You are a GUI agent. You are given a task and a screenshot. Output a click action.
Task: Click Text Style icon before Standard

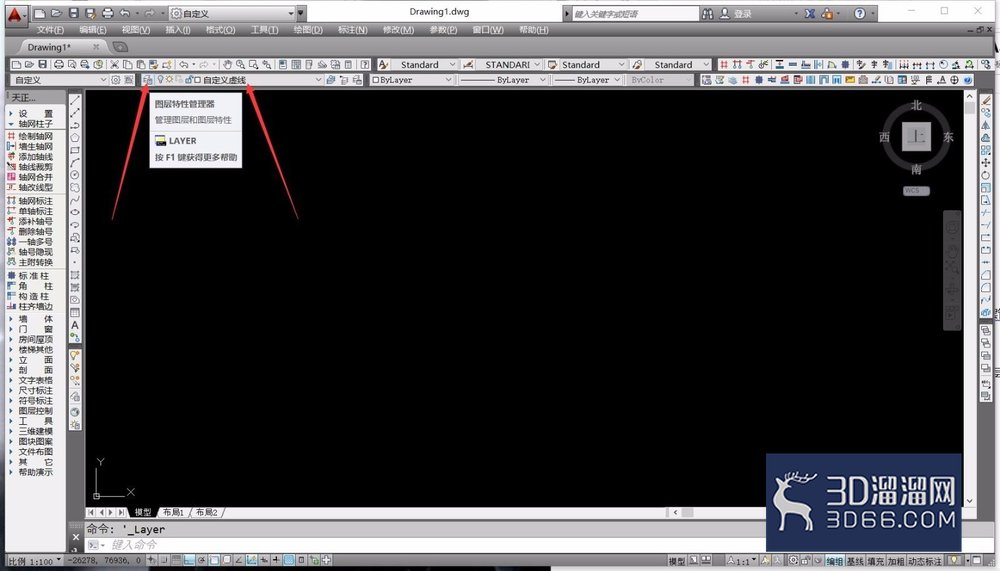click(x=383, y=64)
